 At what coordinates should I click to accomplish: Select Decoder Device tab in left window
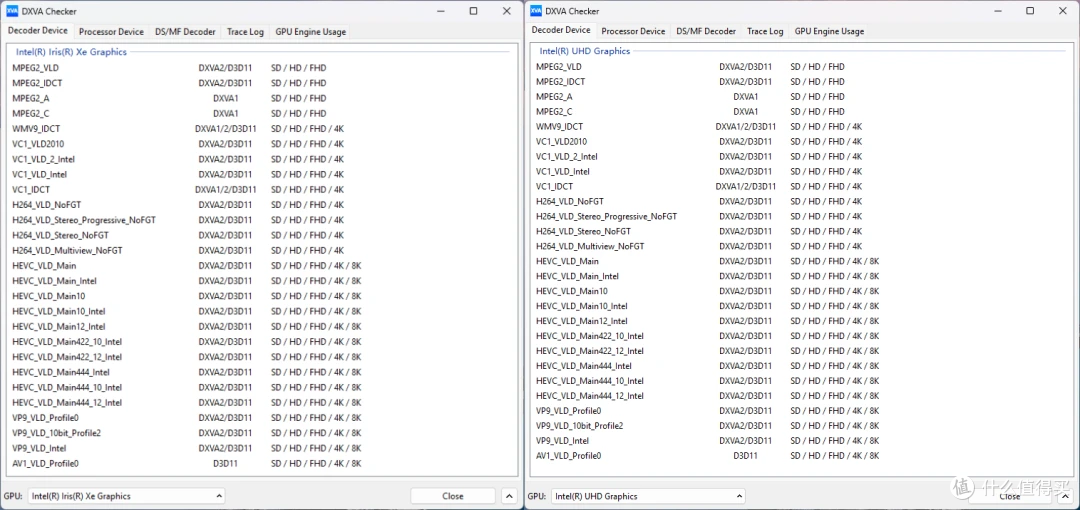(x=38, y=31)
